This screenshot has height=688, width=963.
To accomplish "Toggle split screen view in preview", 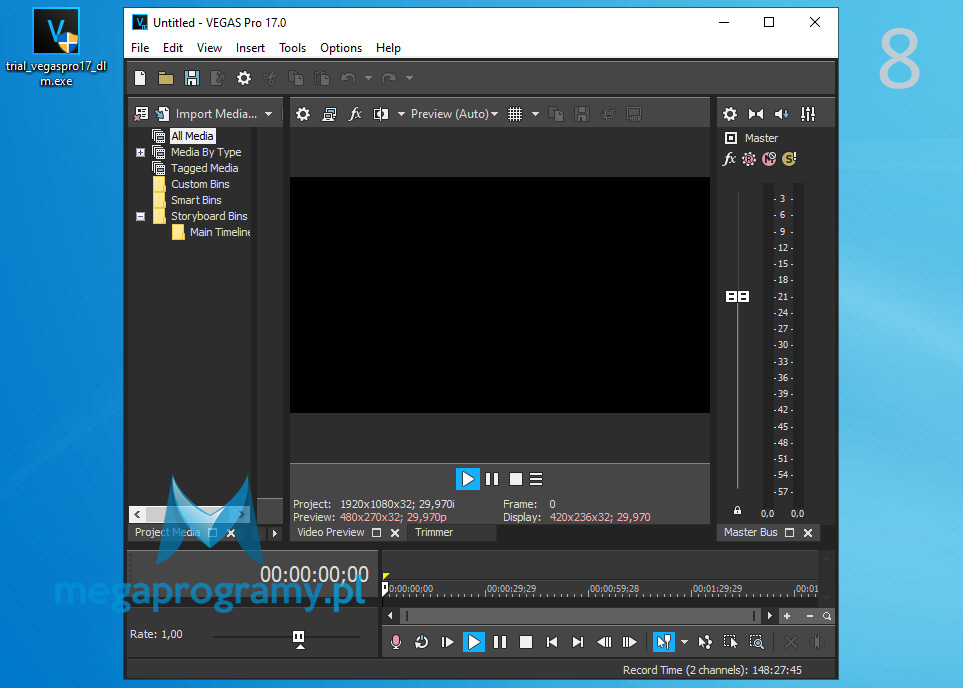I will tap(381, 114).
